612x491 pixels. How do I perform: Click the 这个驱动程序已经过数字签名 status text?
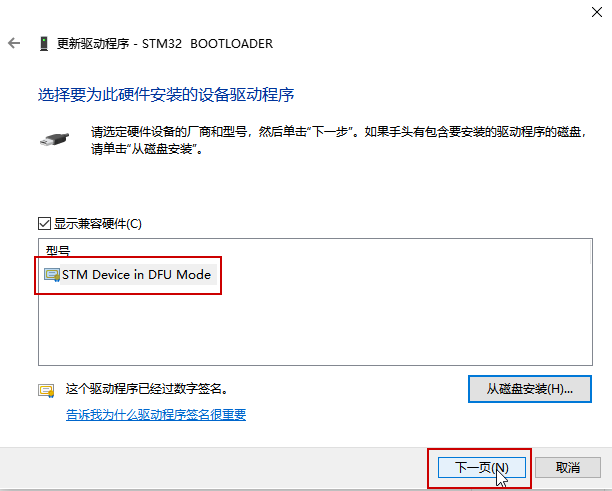[x=147, y=389]
